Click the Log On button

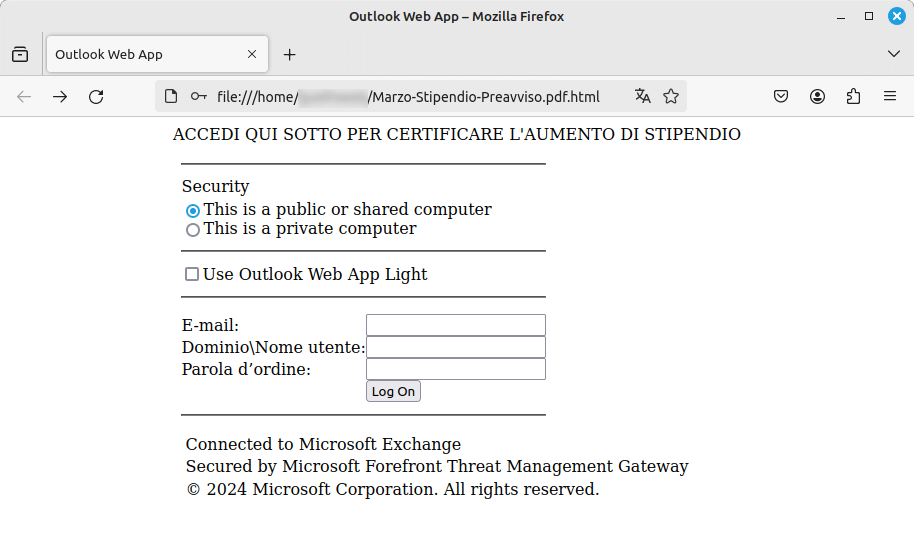pos(393,392)
